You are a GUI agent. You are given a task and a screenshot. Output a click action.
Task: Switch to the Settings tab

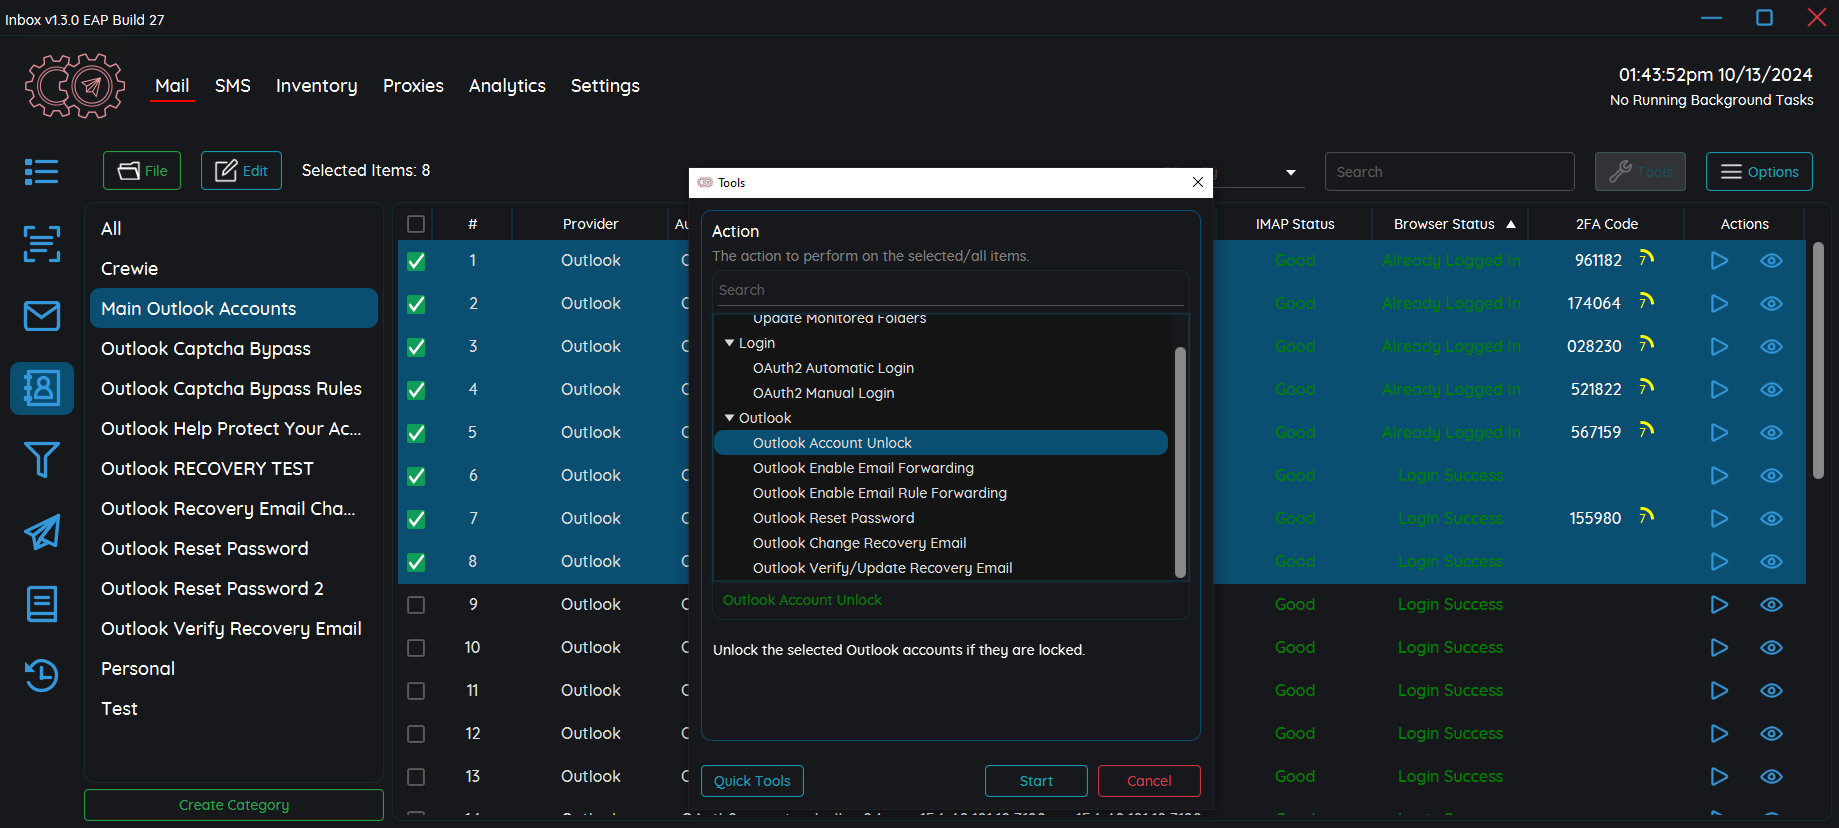605,86
